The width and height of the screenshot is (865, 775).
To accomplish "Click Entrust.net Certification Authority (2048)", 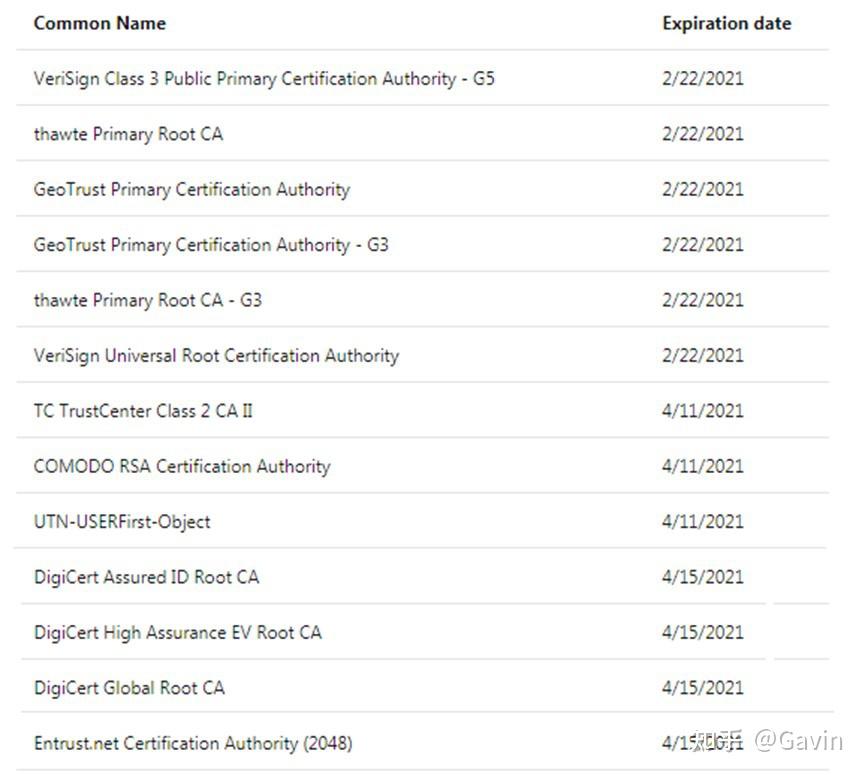I will [x=193, y=743].
